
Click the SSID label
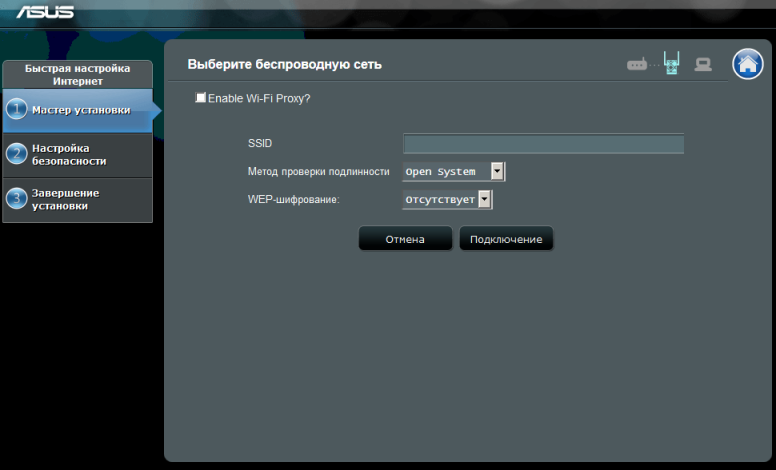pyautogui.click(x=260, y=143)
